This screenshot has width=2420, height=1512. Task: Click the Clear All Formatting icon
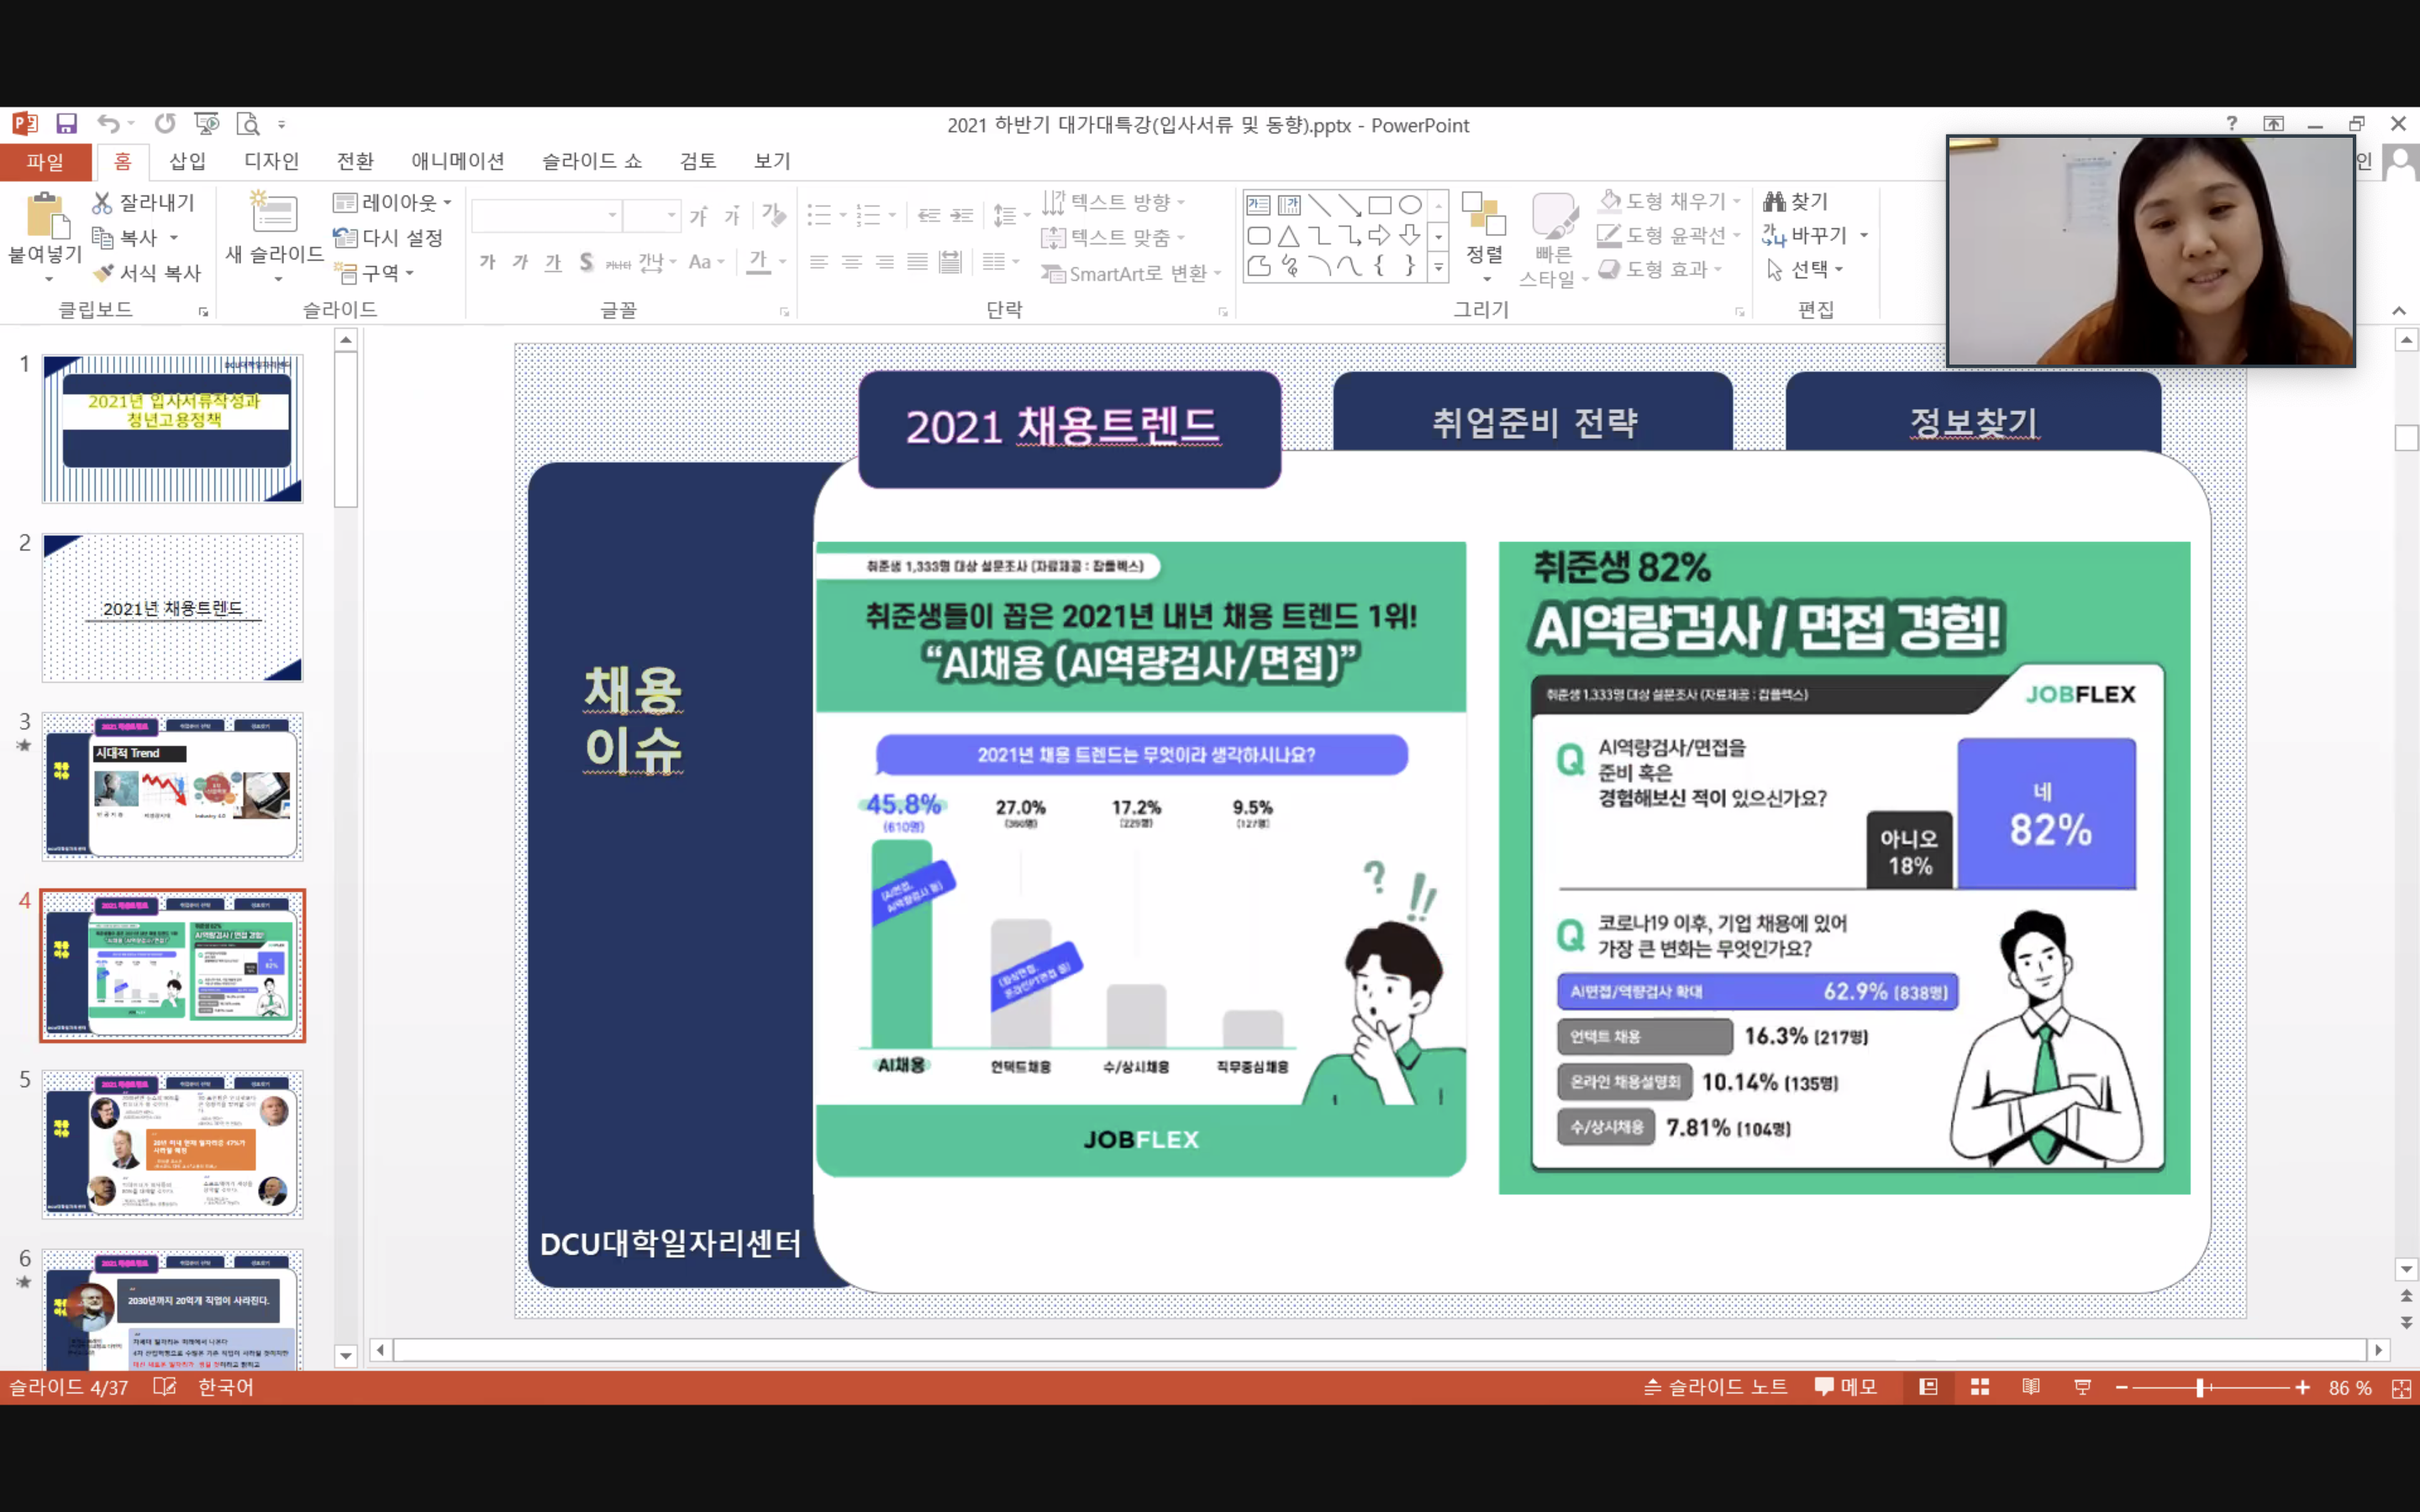tap(773, 214)
